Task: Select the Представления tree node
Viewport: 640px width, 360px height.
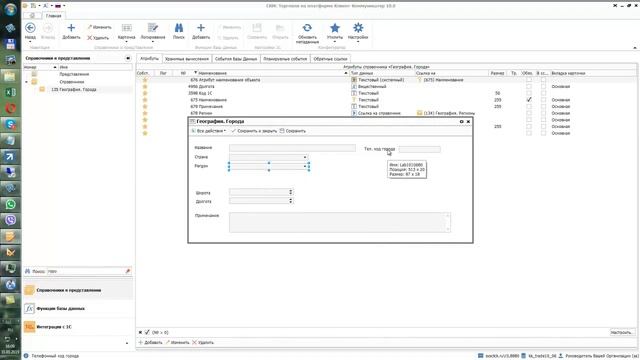Action: click(74, 74)
